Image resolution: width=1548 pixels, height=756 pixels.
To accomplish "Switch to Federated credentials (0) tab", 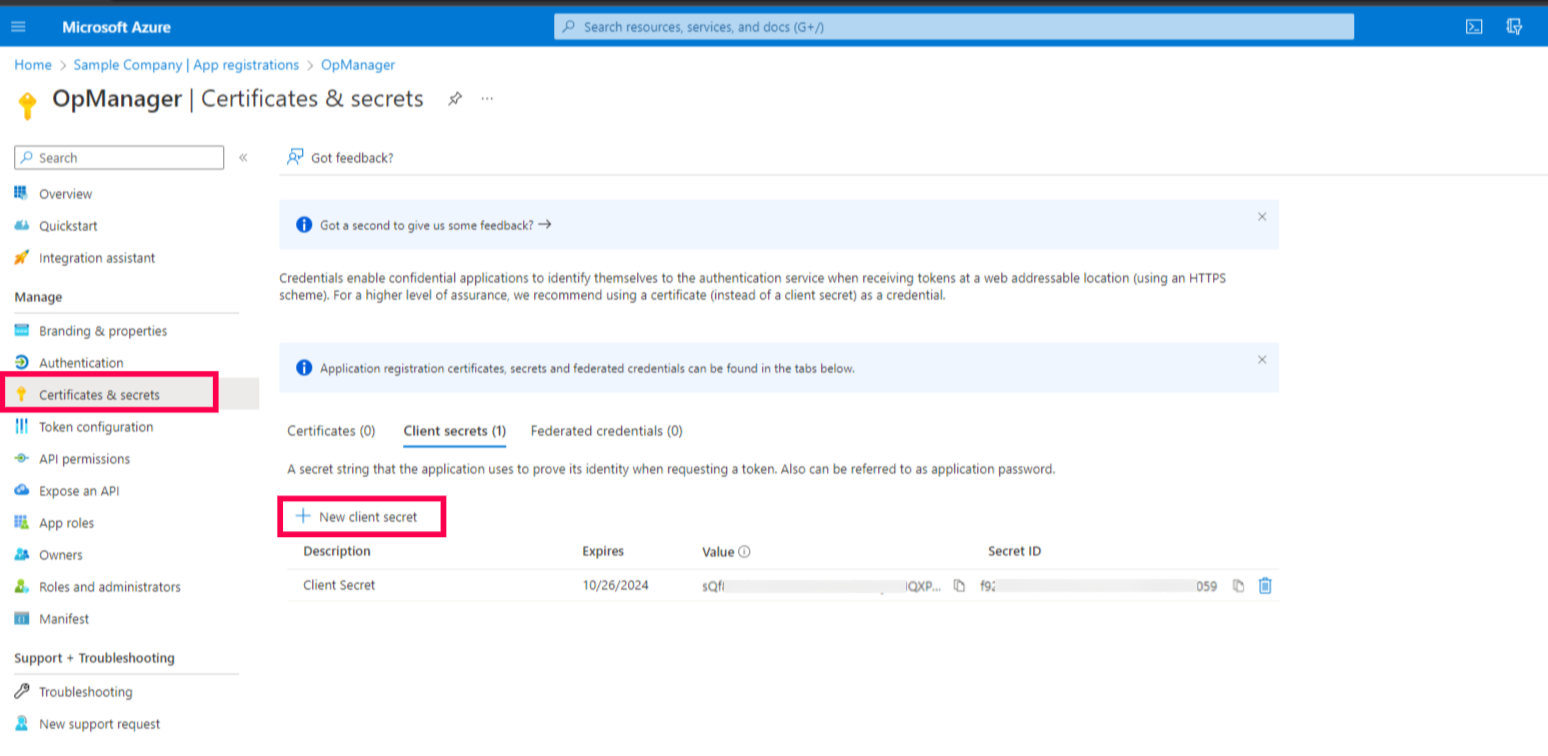I will pos(607,431).
